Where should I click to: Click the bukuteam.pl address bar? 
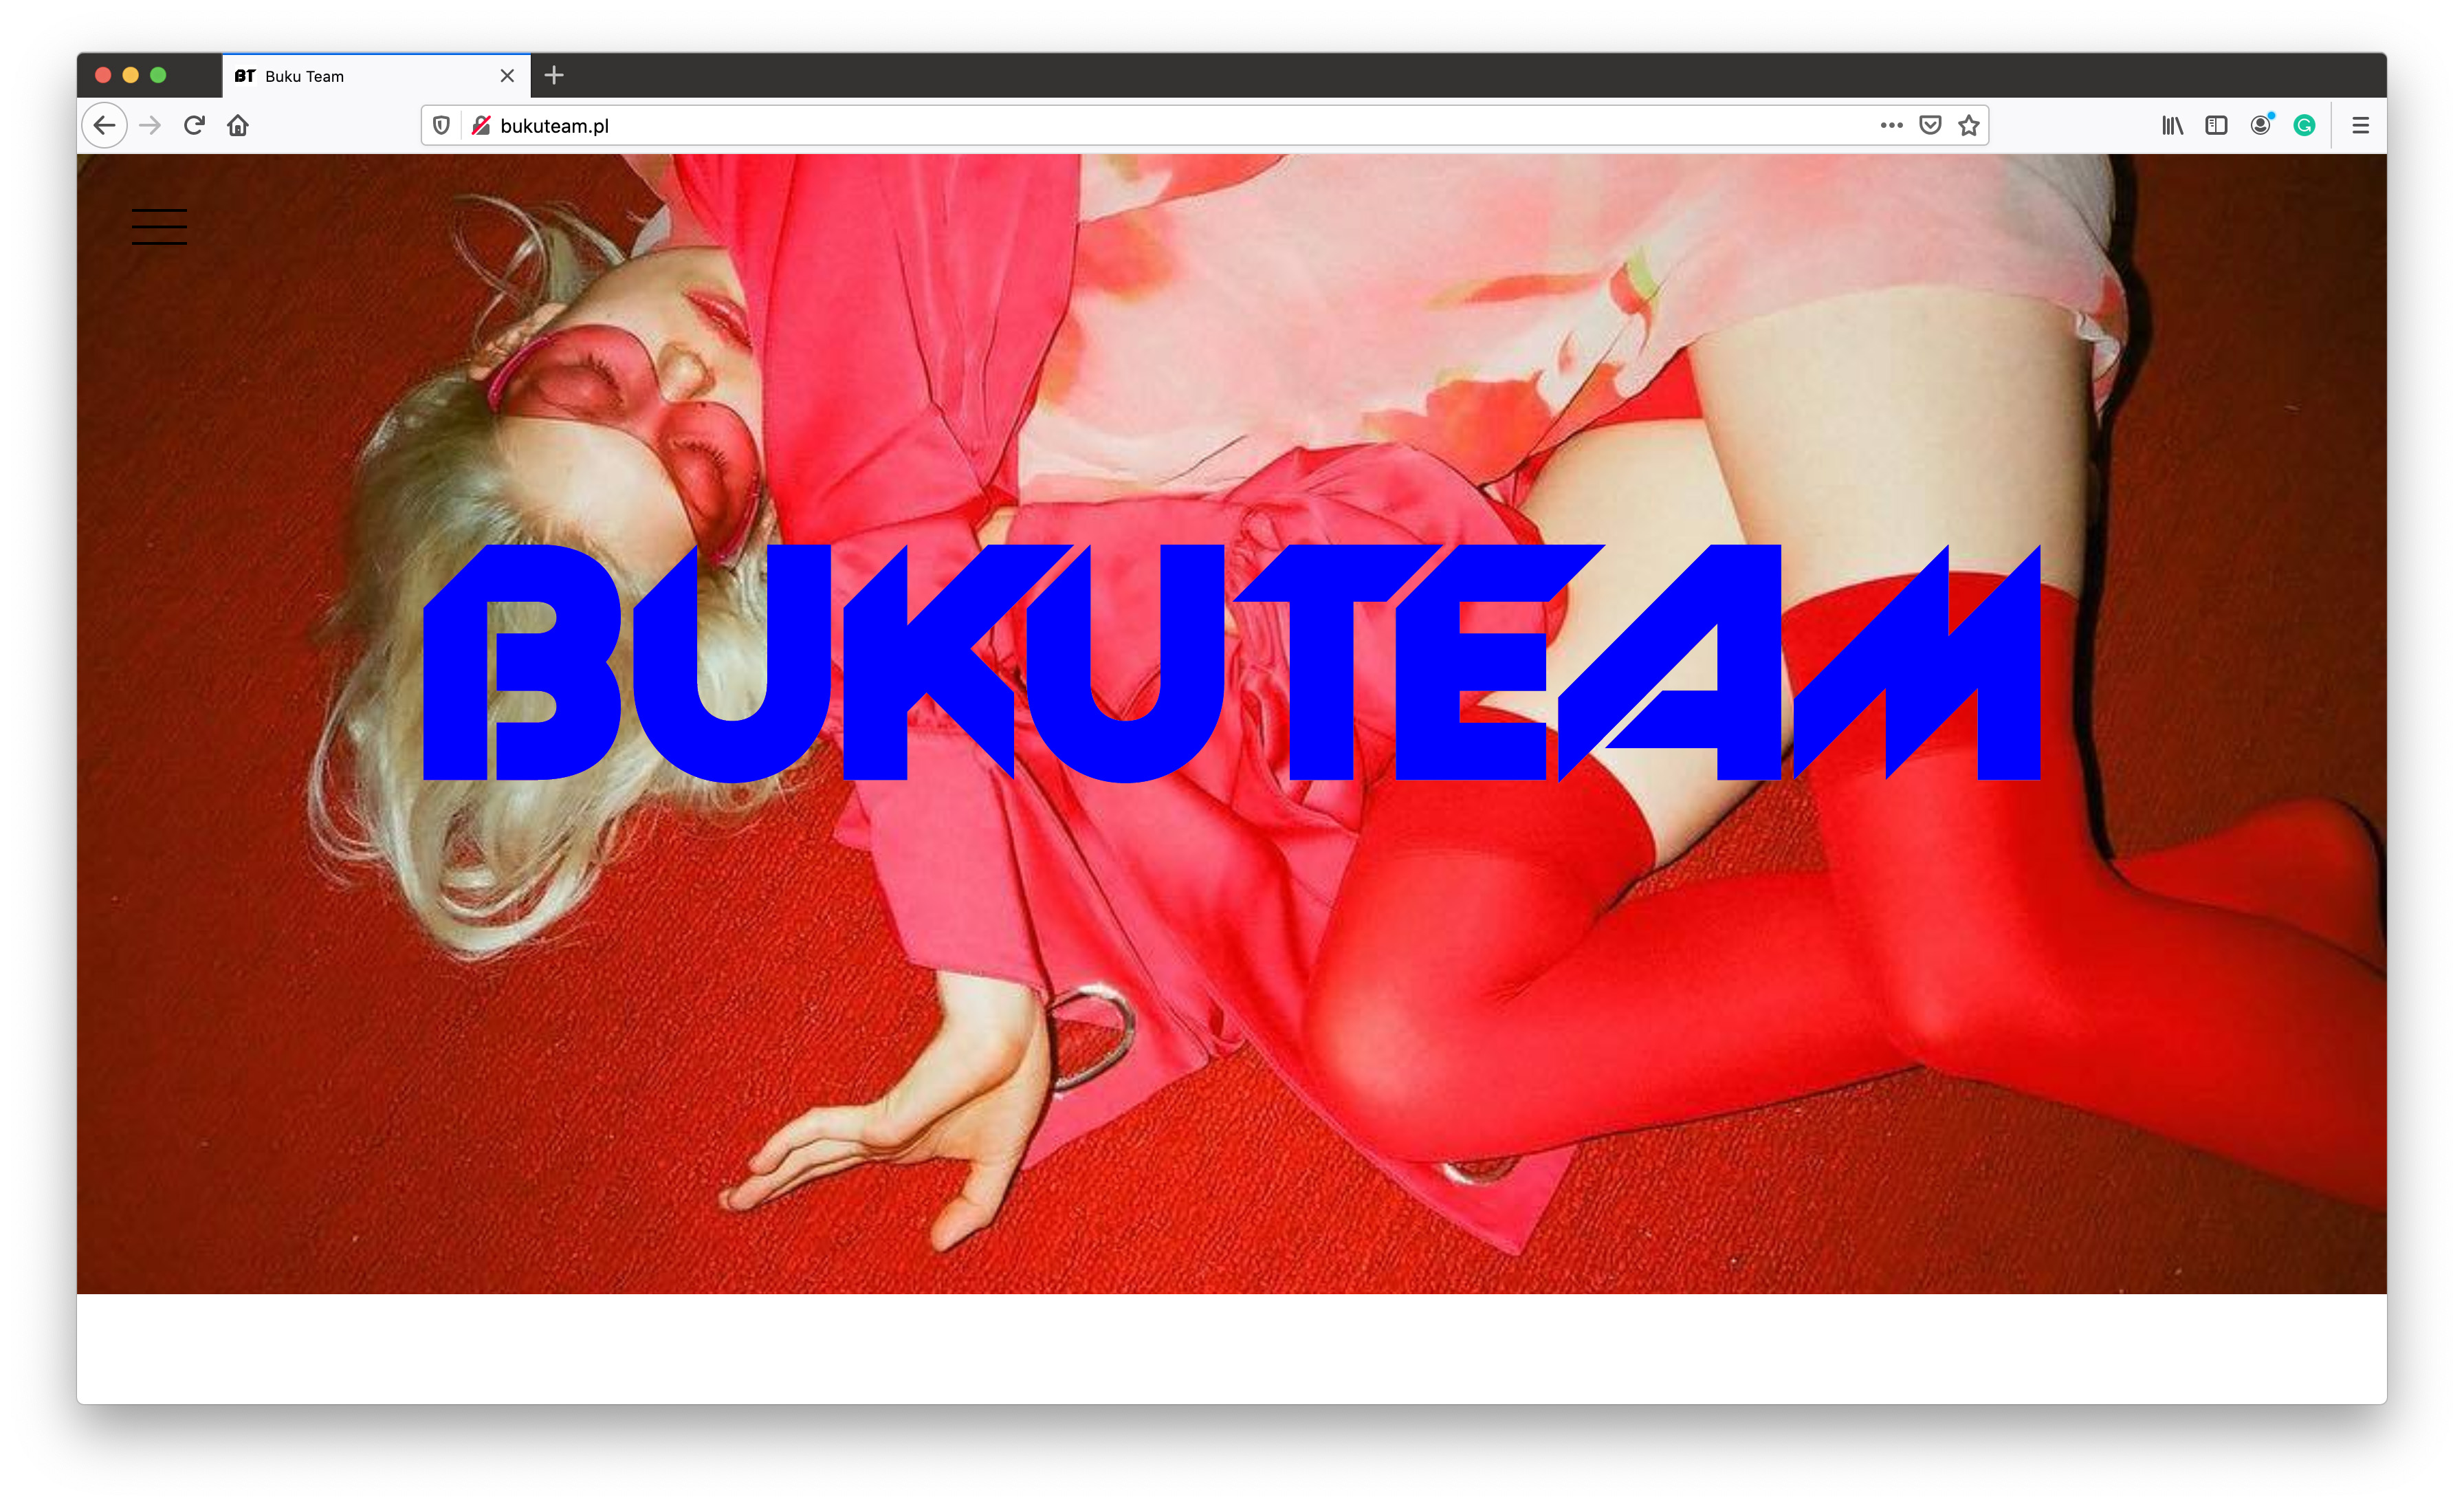1100,126
